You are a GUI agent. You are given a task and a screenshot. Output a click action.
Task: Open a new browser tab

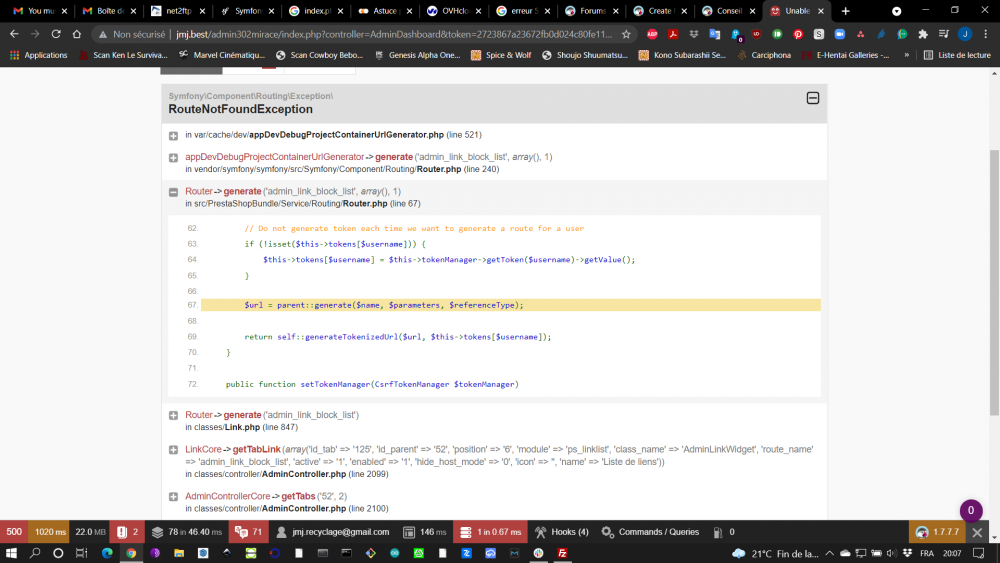[846, 11]
